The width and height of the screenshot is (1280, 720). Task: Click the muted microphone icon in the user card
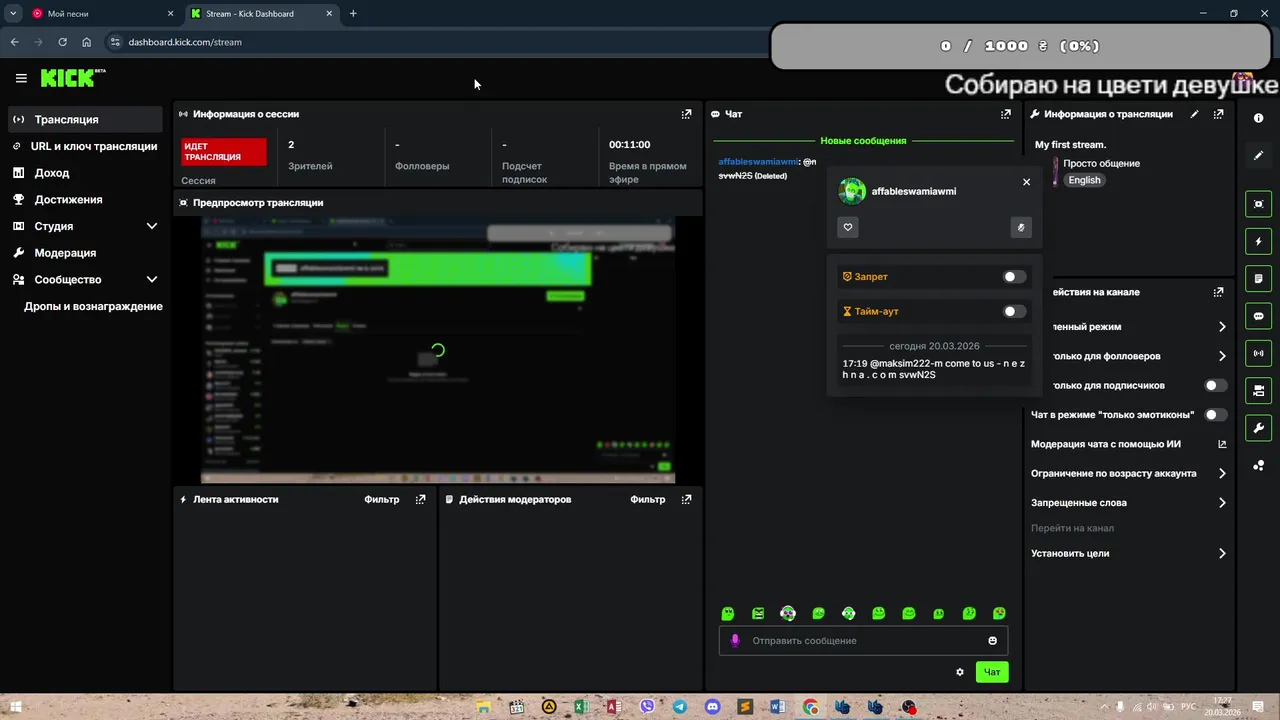[x=1020, y=227]
